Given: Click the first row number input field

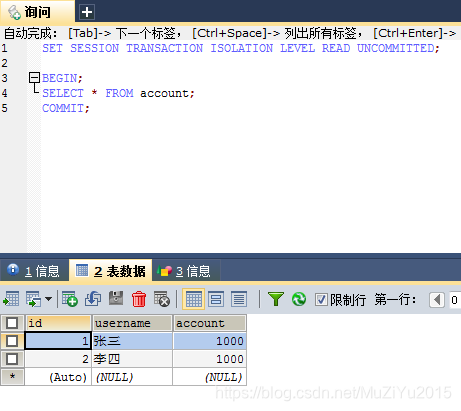Looking at the screenshot, I should click(454, 300).
